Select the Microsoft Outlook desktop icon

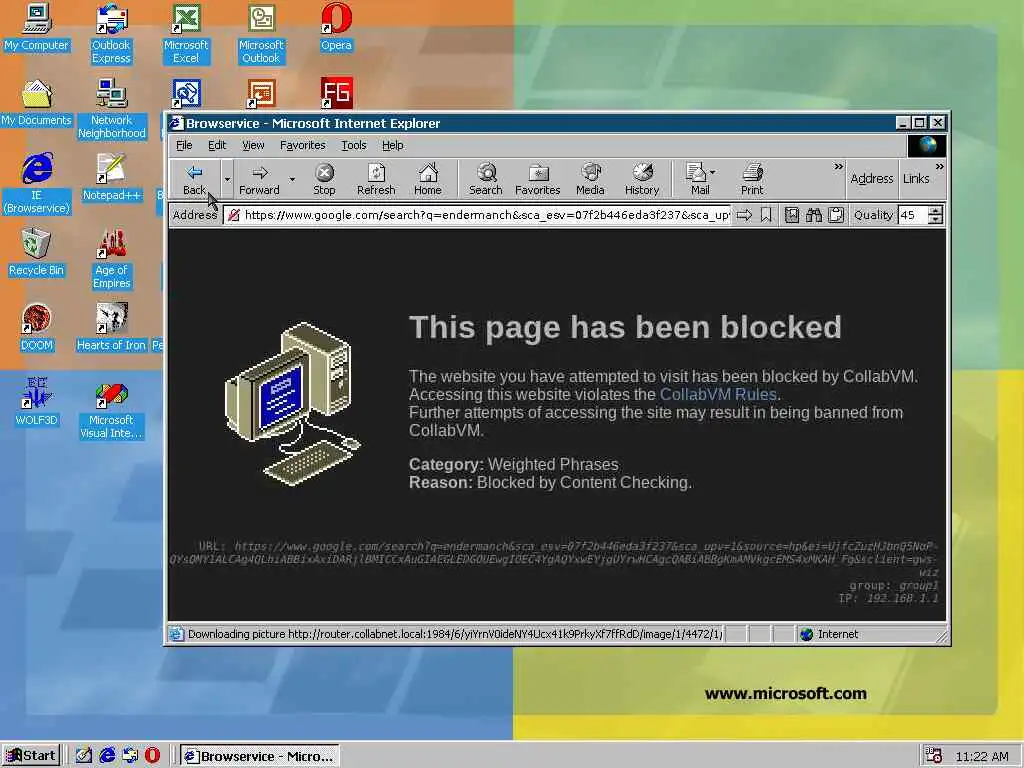tap(261, 33)
